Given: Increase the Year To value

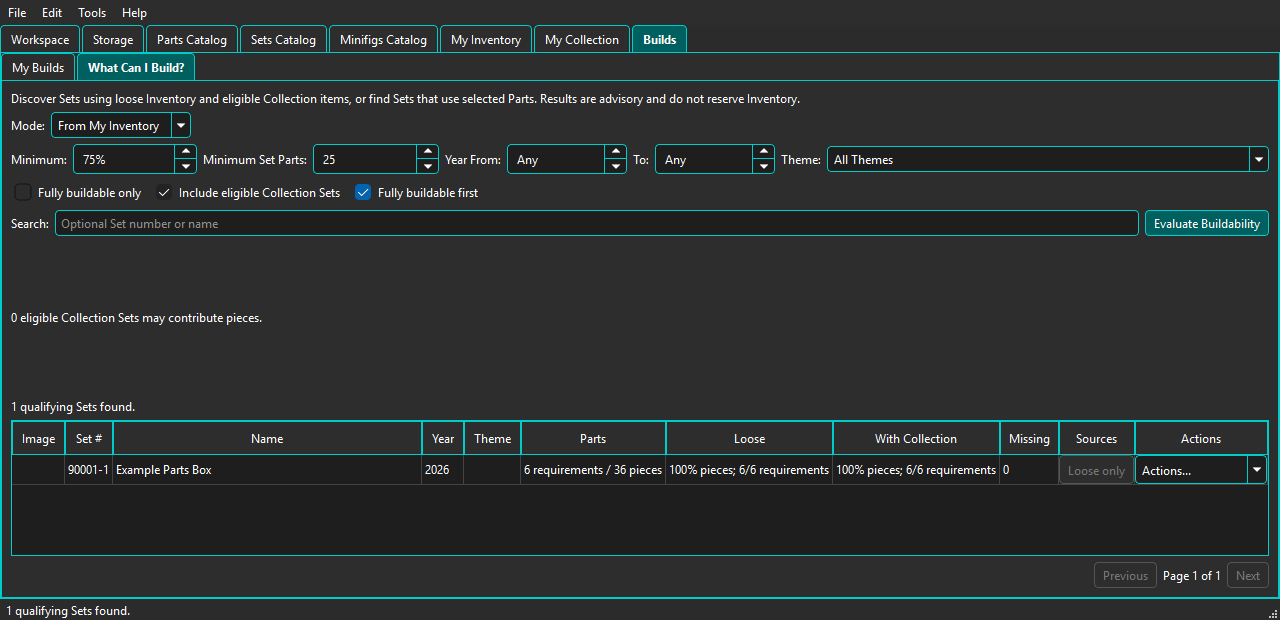Looking at the screenshot, I should point(764,152).
